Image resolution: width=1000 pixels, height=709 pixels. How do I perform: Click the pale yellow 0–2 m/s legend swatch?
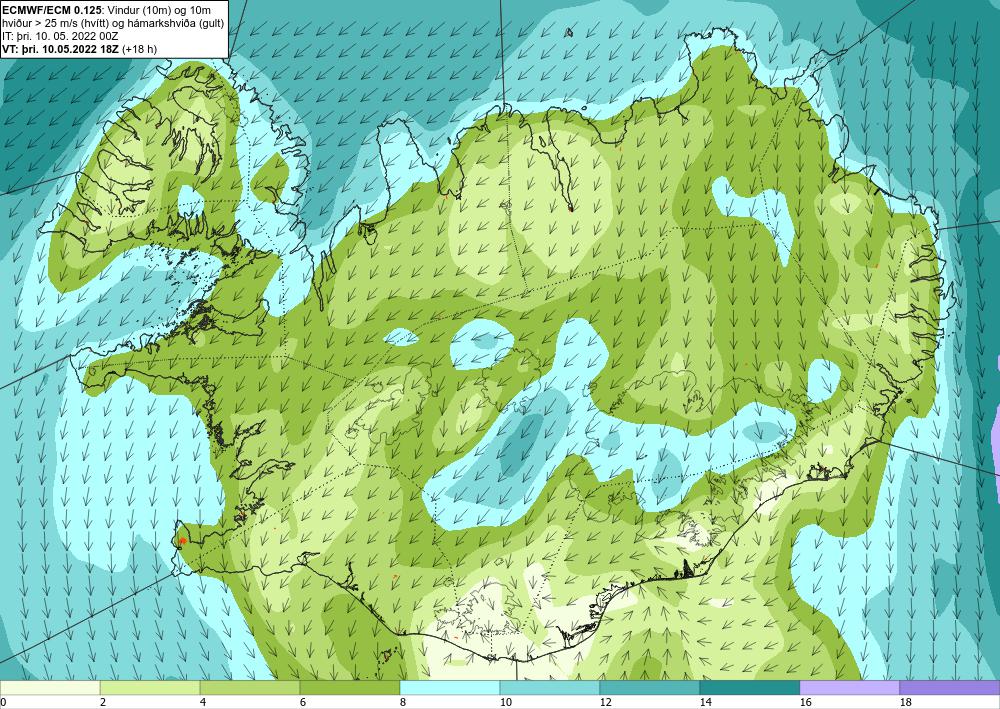pos(50,688)
